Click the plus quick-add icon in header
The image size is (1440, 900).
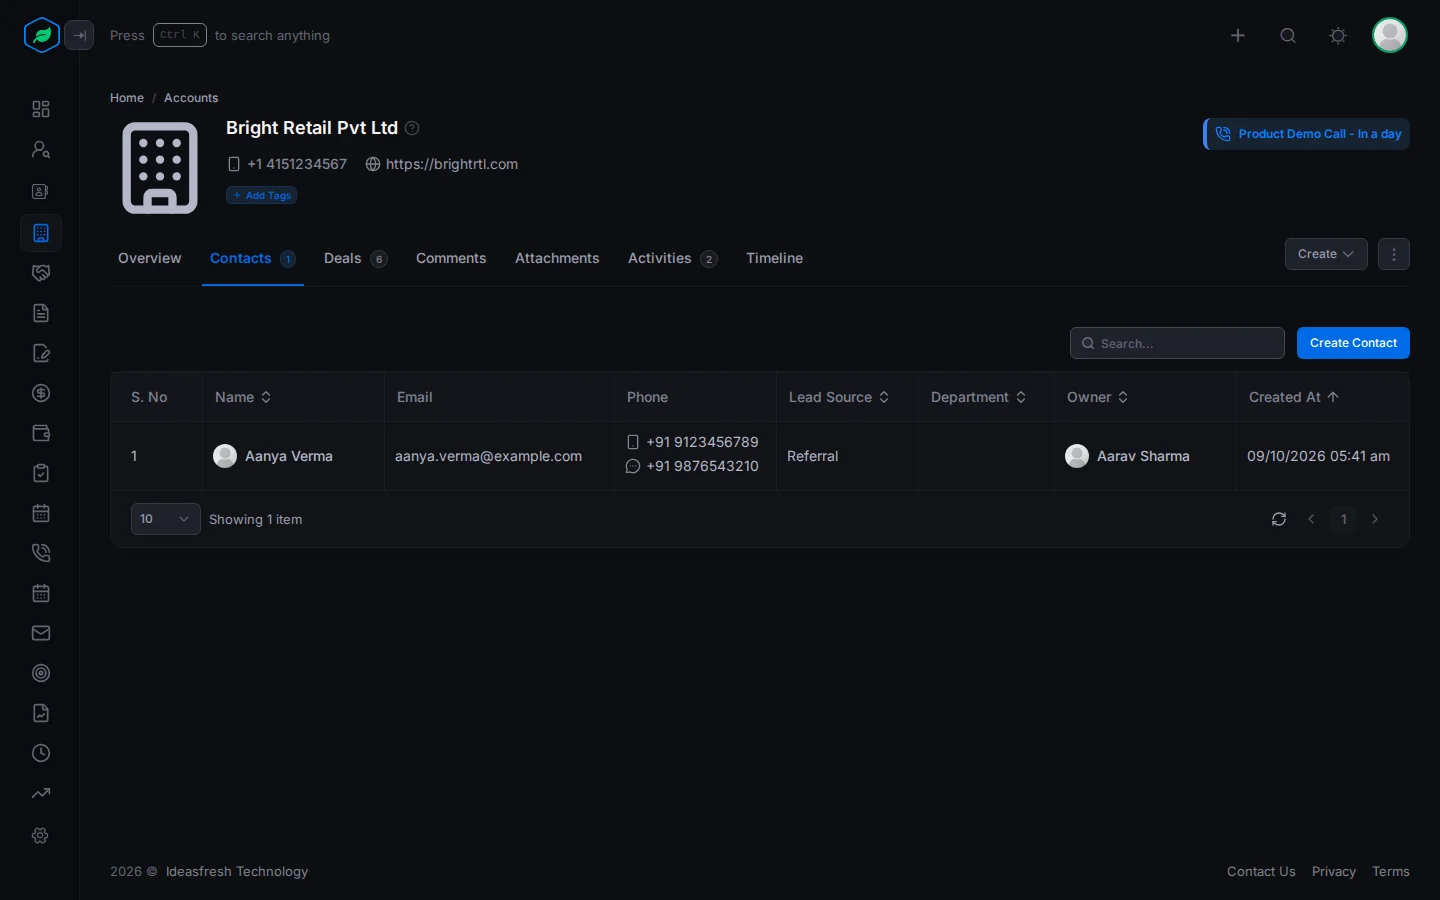[1238, 35]
